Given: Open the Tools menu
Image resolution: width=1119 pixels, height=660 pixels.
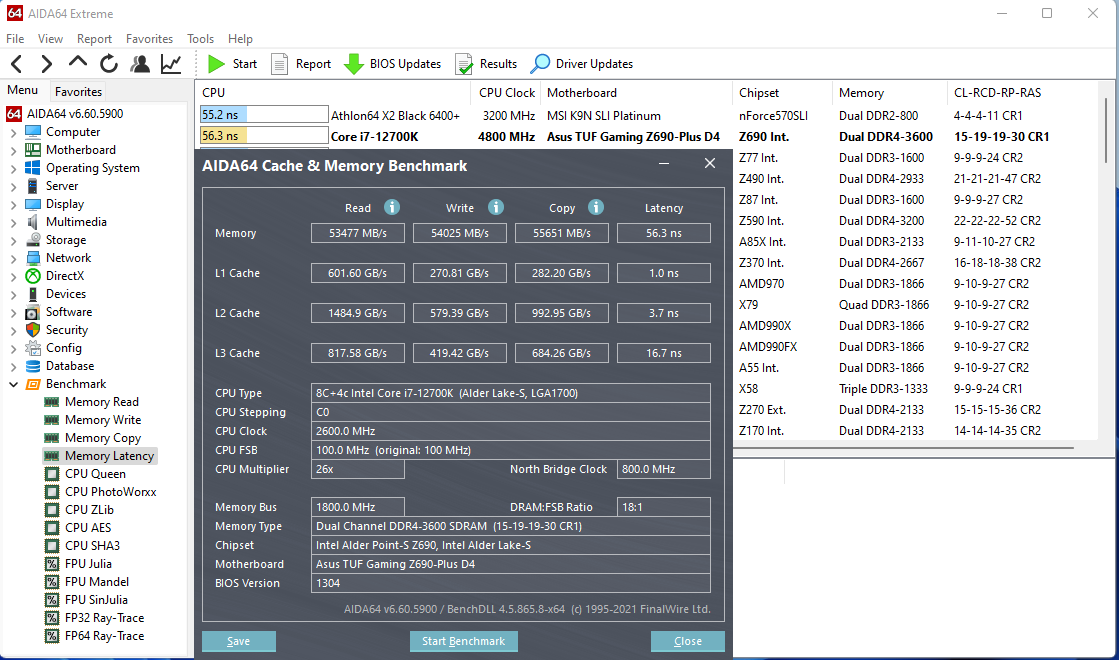Looking at the screenshot, I should point(201,39).
